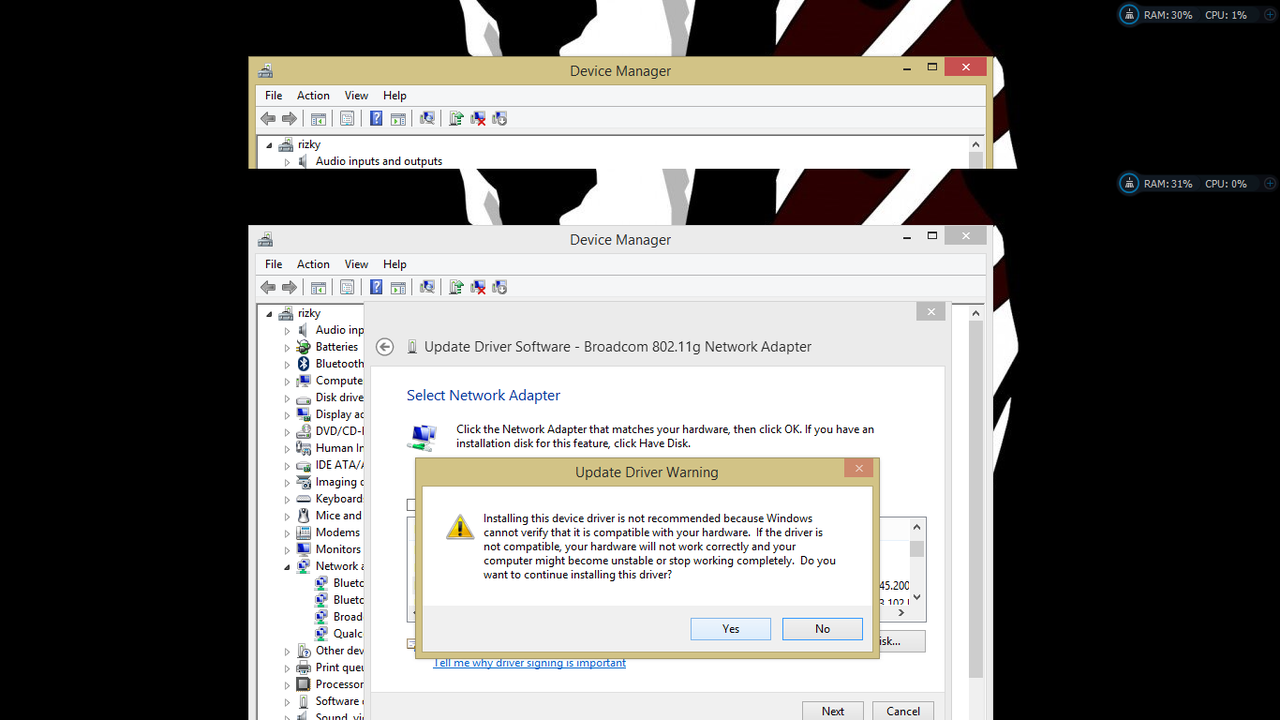Click Update Driver Software toolbar icon in lower window
This screenshot has height=720, width=1280.
(x=456, y=288)
